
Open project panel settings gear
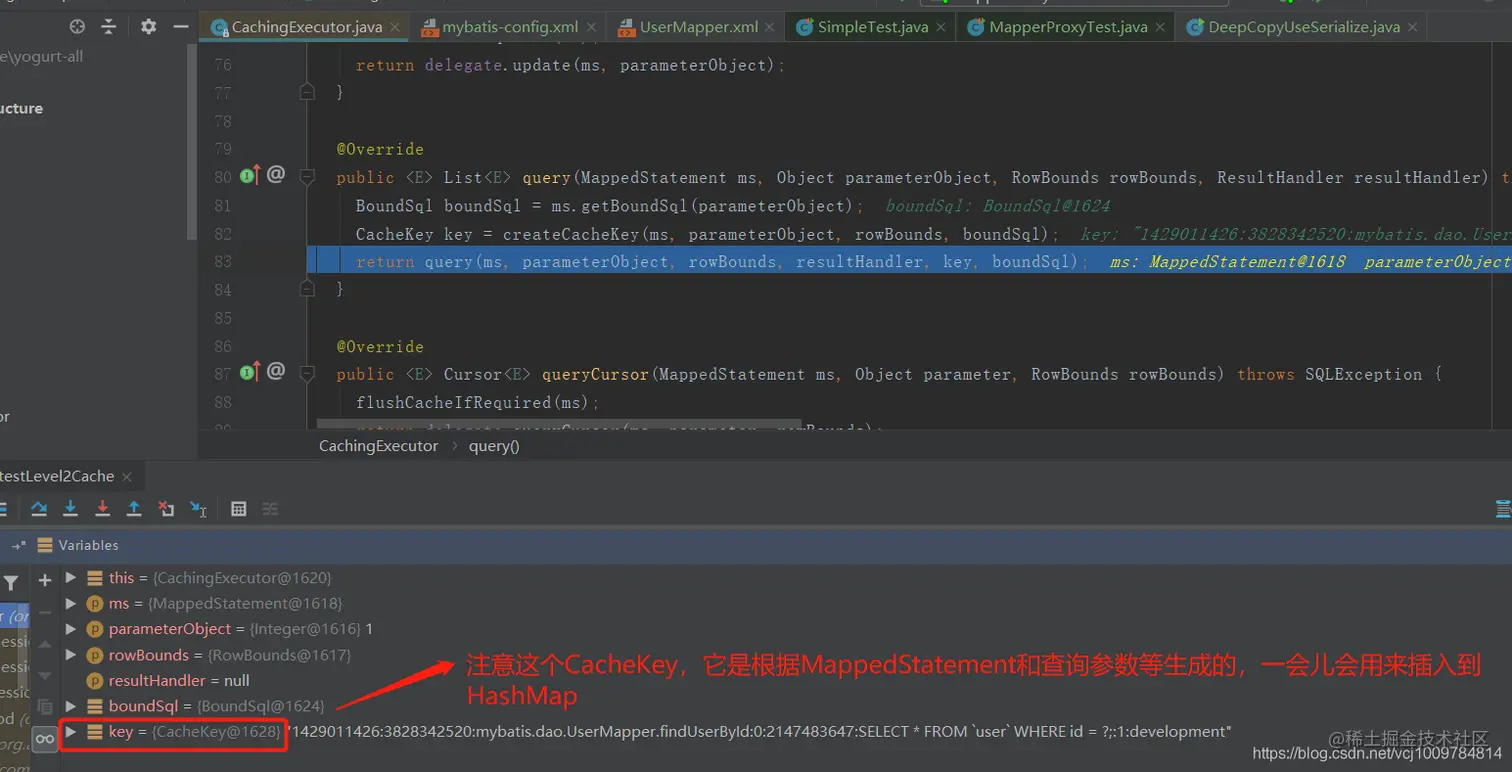point(148,27)
